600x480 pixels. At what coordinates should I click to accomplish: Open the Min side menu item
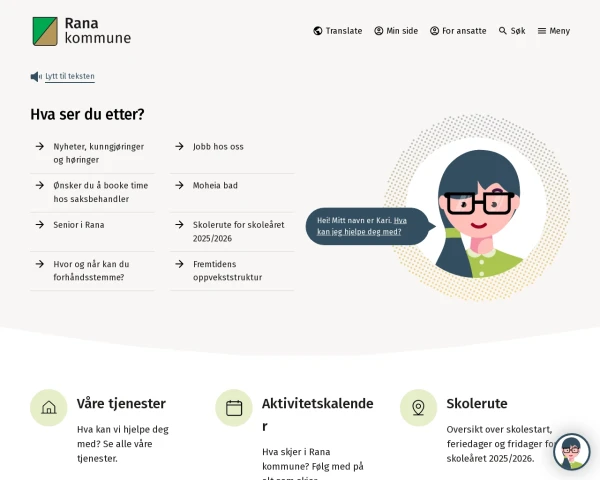[x=396, y=31]
